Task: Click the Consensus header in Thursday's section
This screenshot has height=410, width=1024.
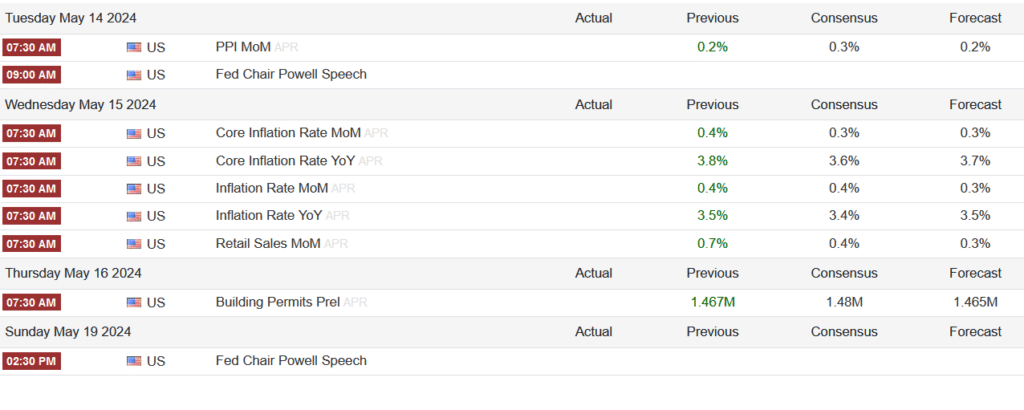Action: [844, 273]
